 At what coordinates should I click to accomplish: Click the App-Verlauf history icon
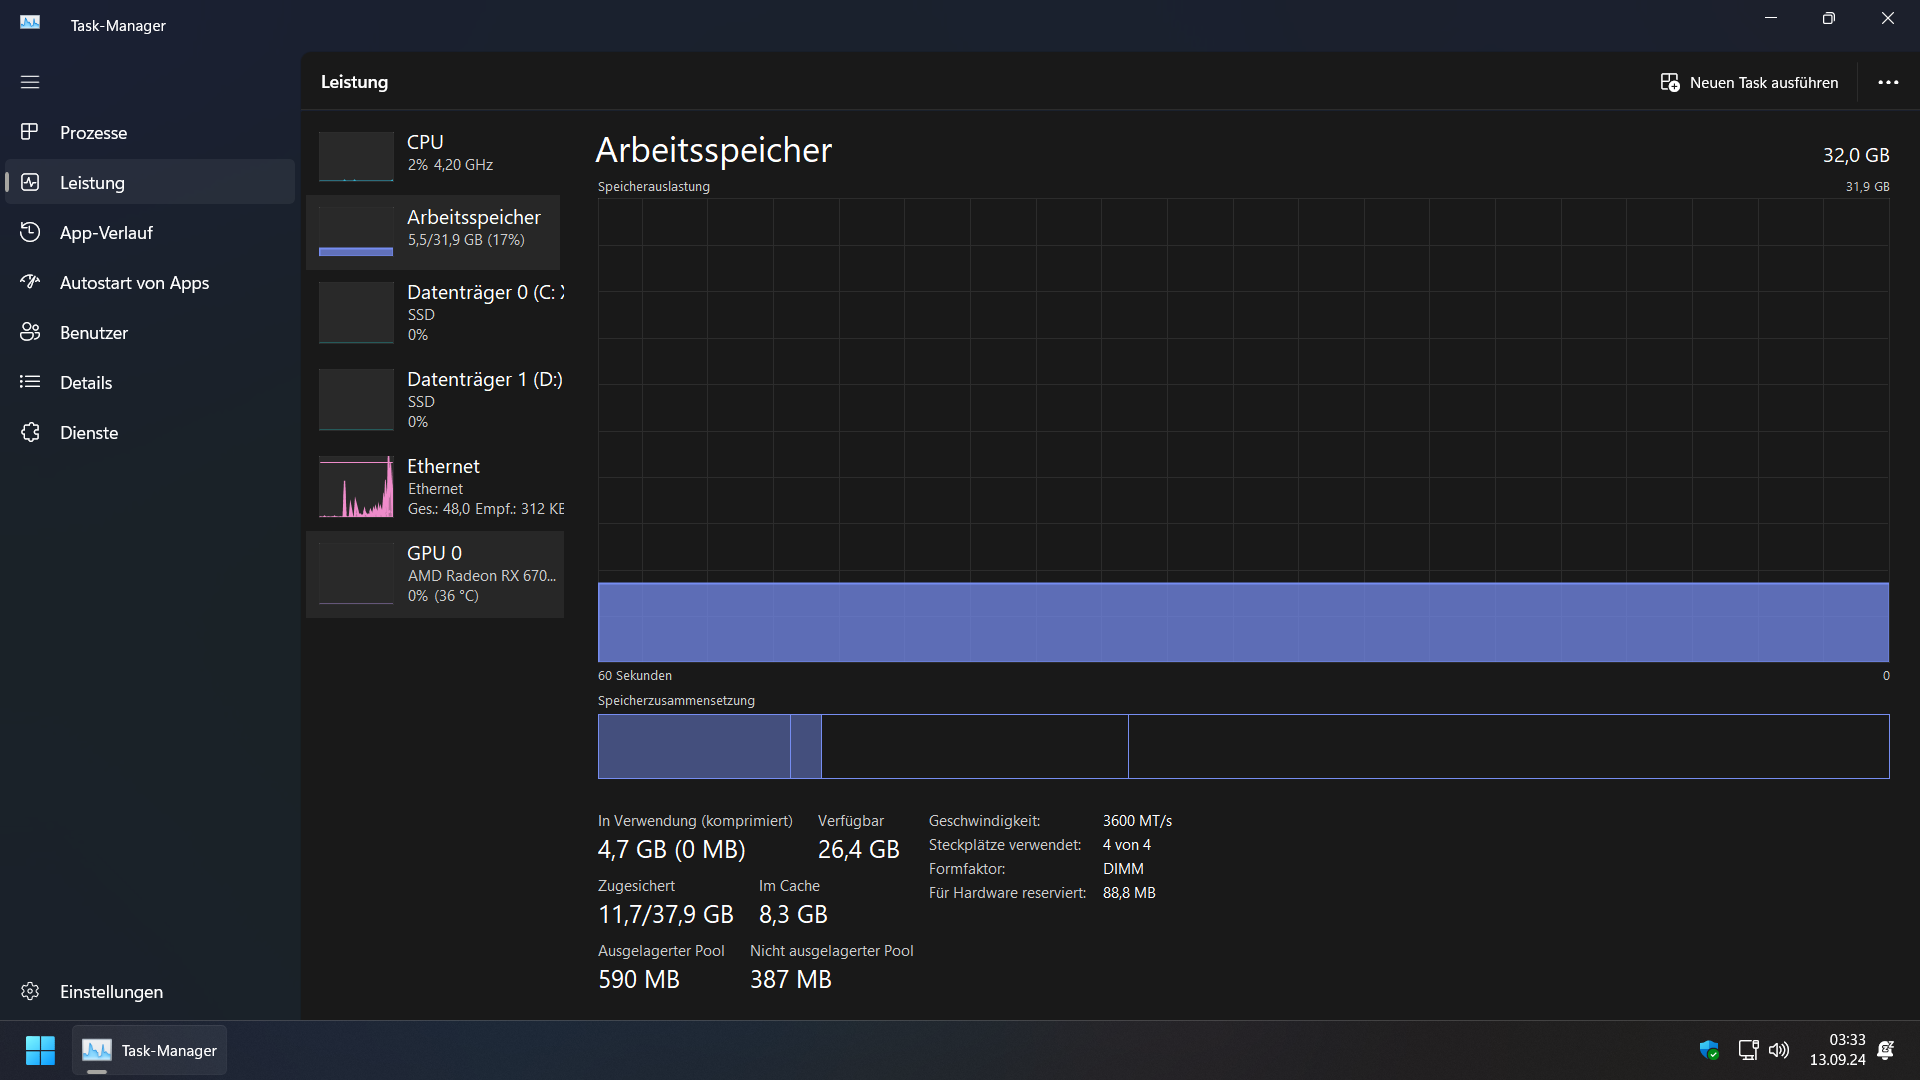[x=30, y=232]
